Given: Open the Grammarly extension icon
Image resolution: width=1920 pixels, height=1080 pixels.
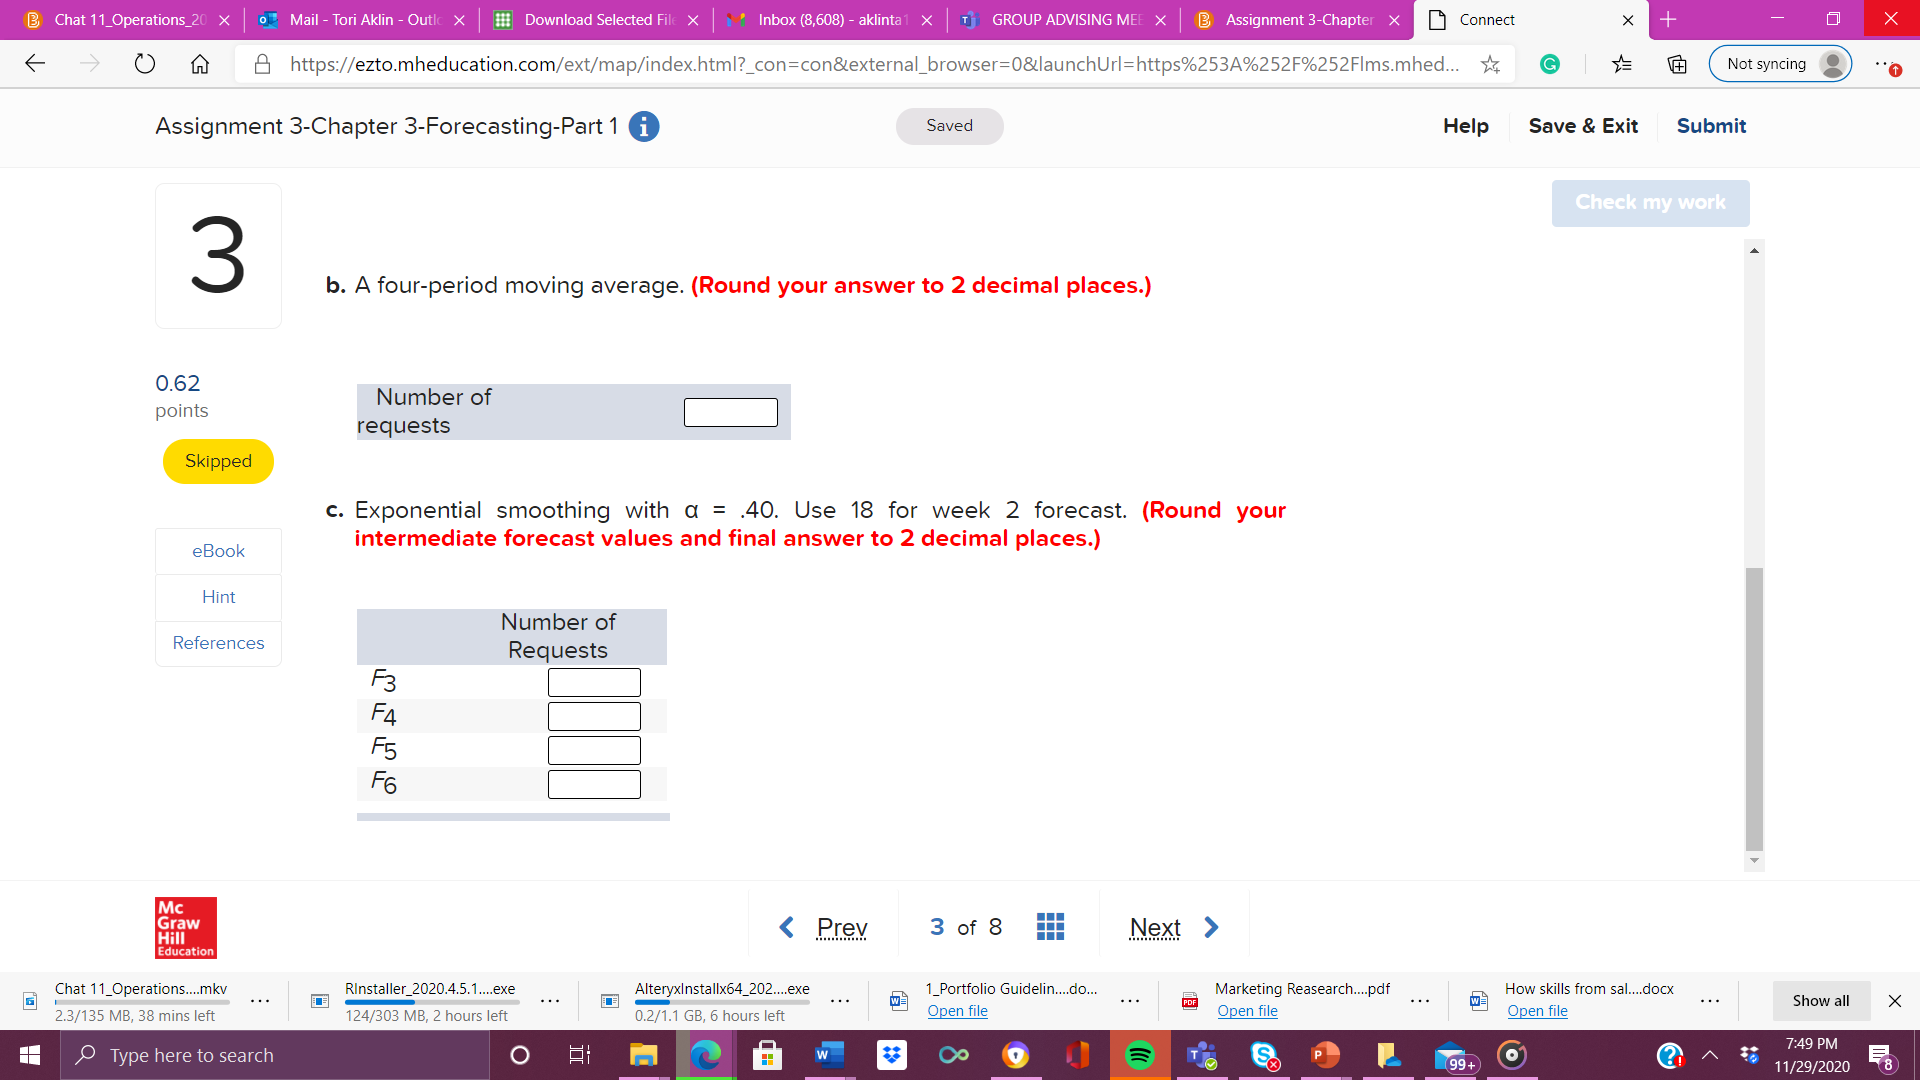Looking at the screenshot, I should tap(1550, 64).
